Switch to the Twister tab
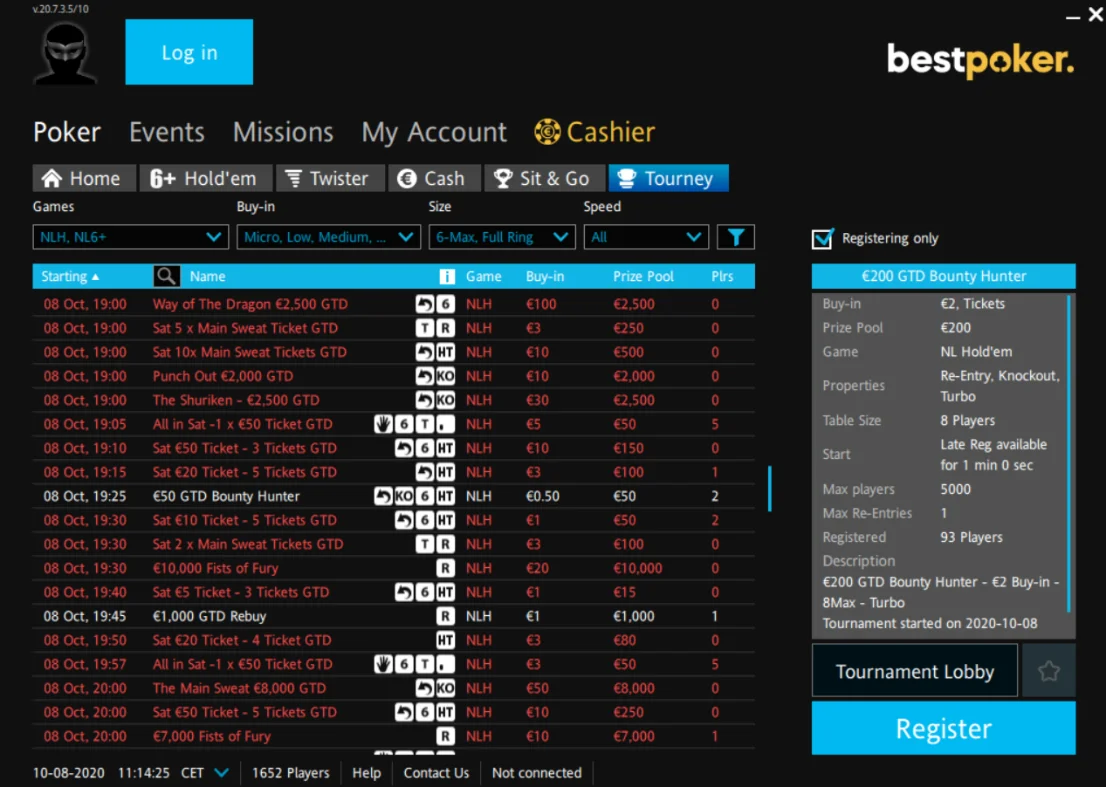Image resolution: width=1106 pixels, height=787 pixels. 330,178
